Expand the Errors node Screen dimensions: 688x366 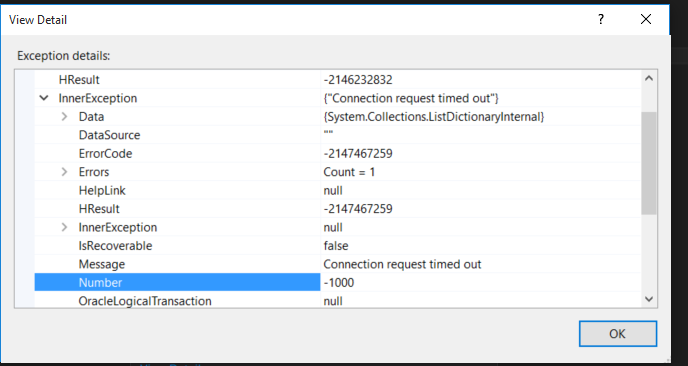[64, 172]
